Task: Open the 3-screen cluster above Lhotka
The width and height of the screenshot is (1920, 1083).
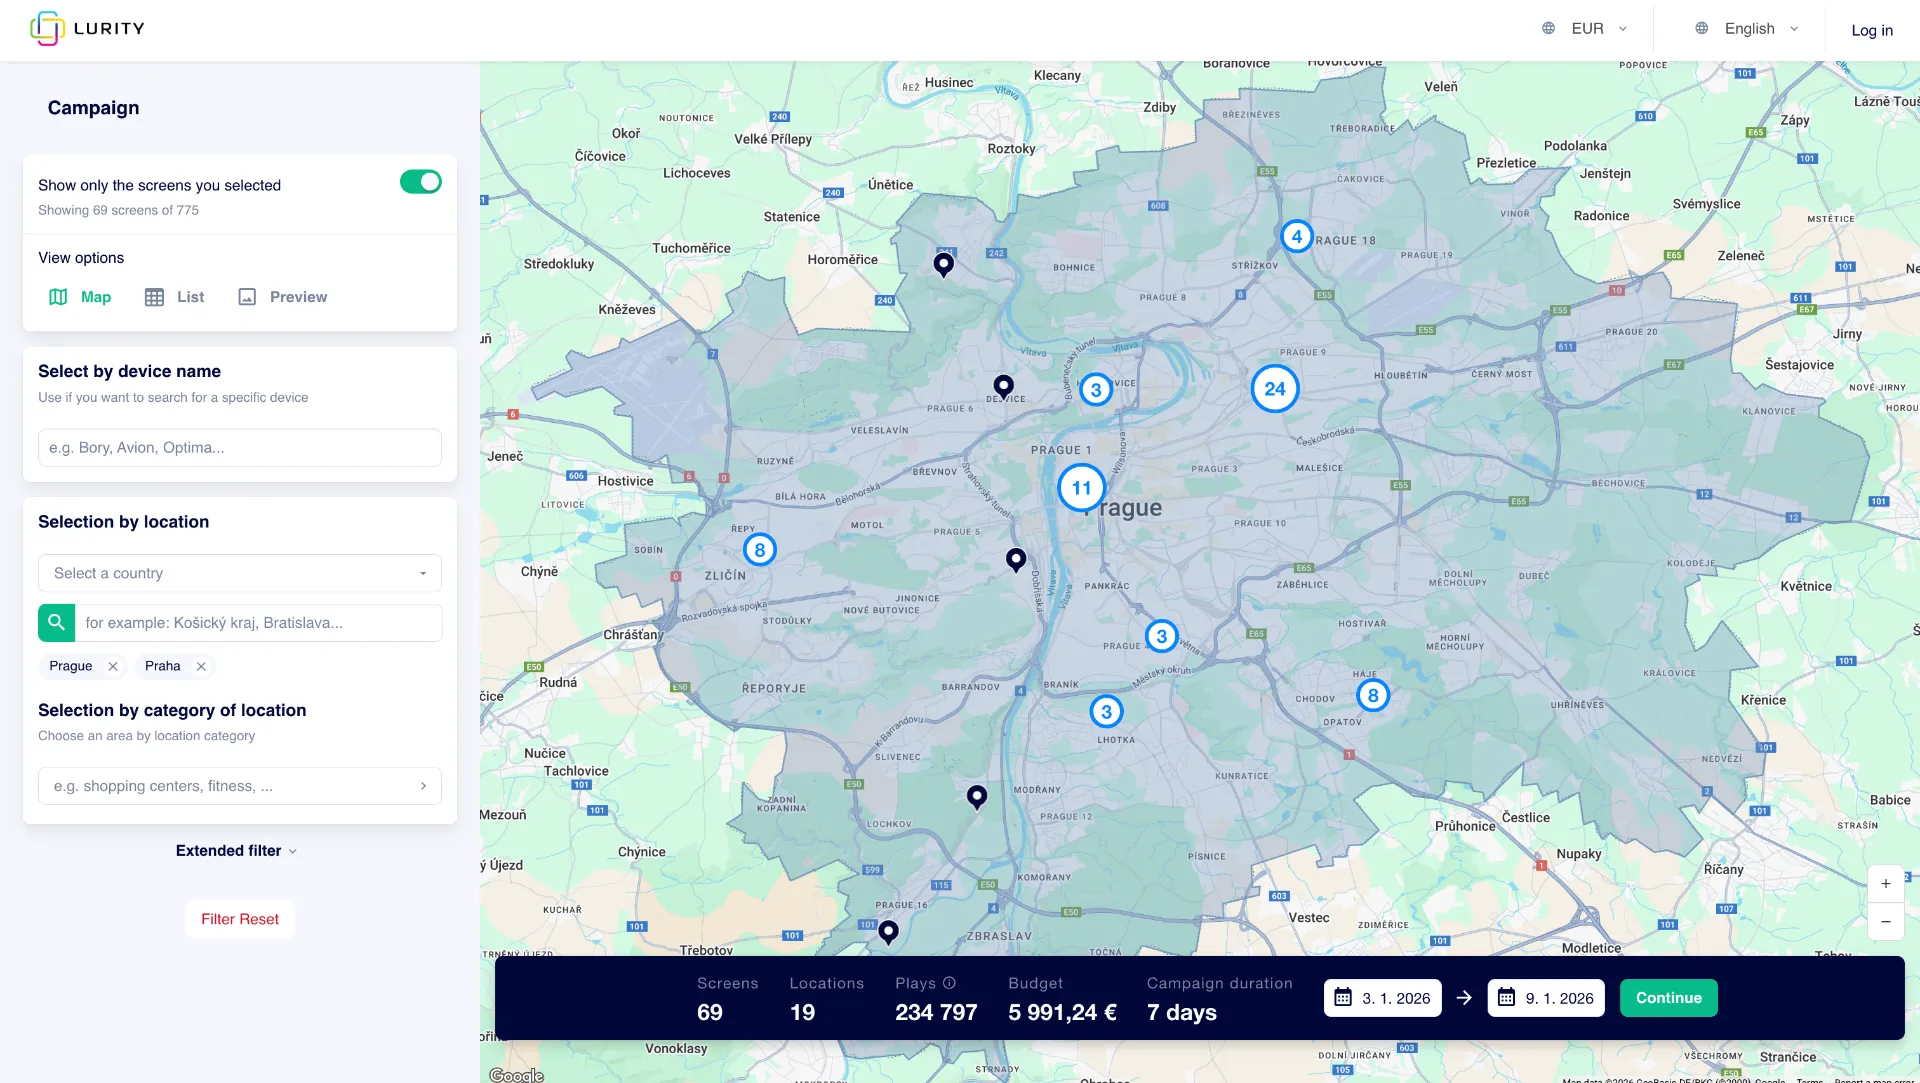Action: click(x=1106, y=712)
